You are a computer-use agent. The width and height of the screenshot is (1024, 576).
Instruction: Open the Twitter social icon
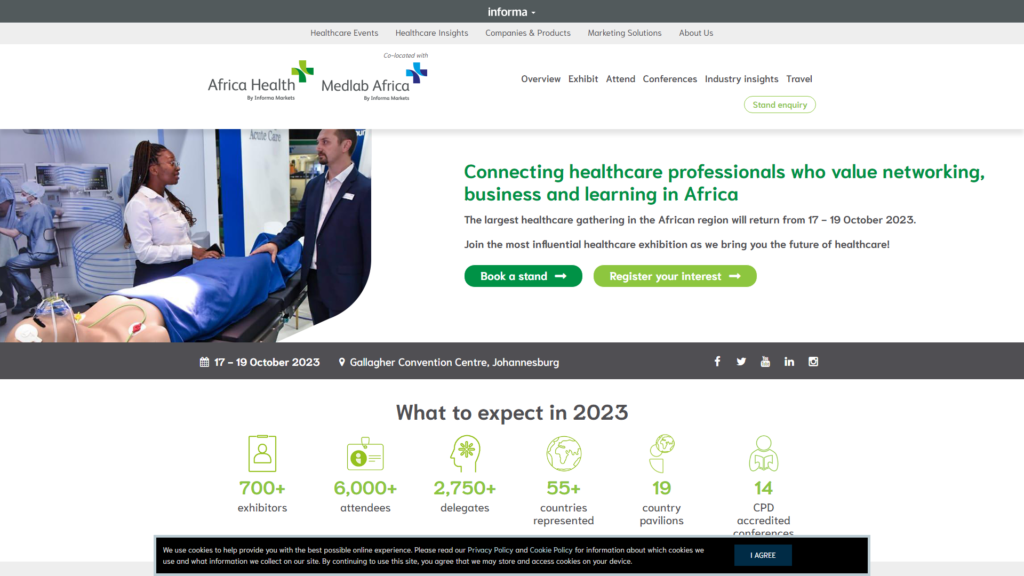pyautogui.click(x=741, y=361)
